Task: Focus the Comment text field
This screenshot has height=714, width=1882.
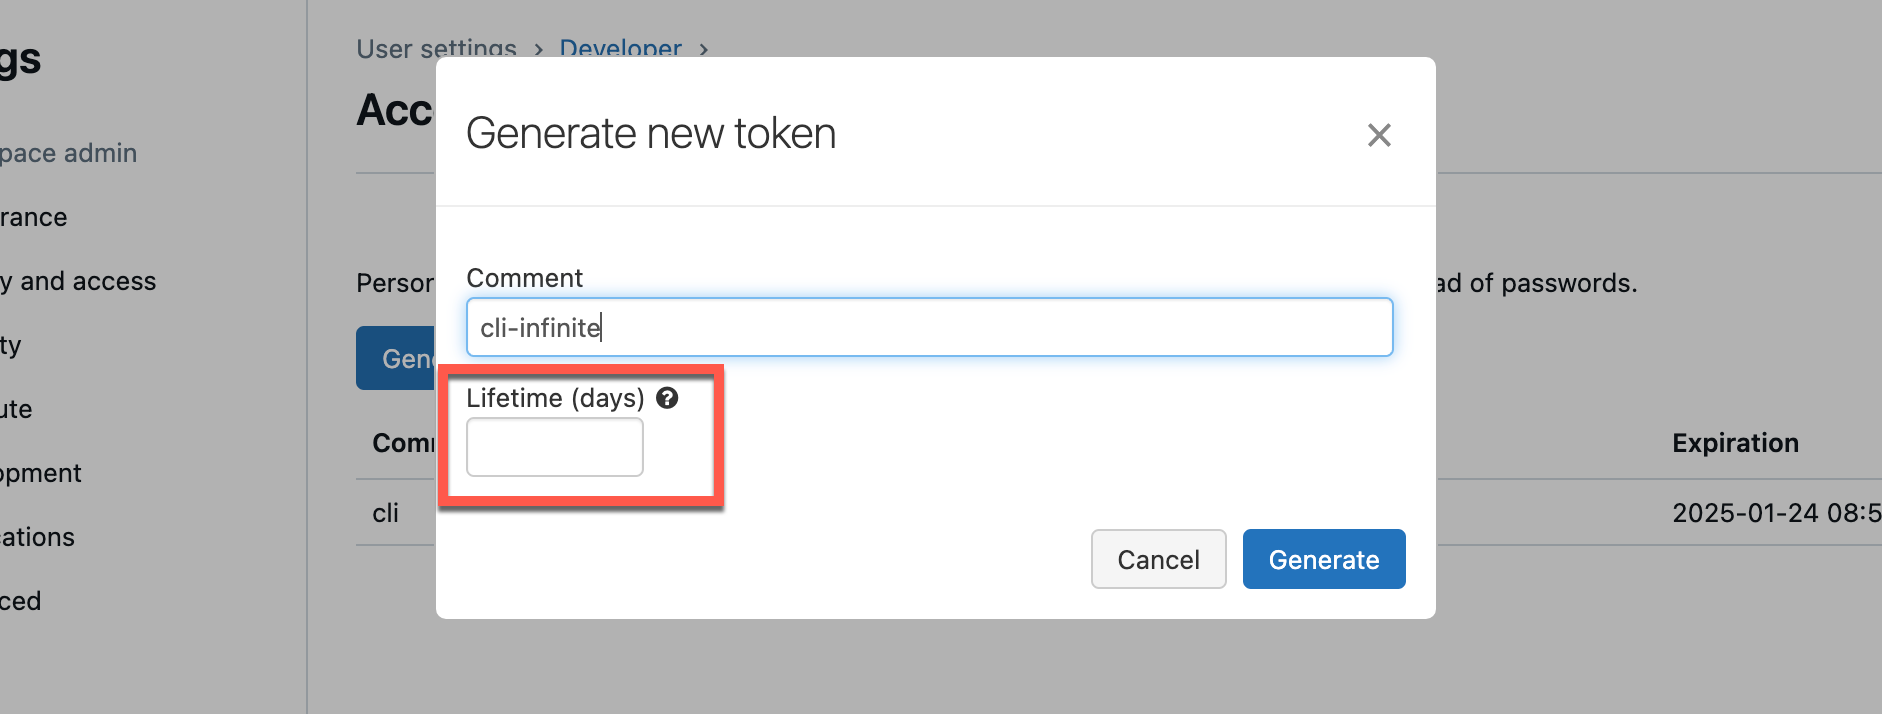Action: (x=929, y=327)
